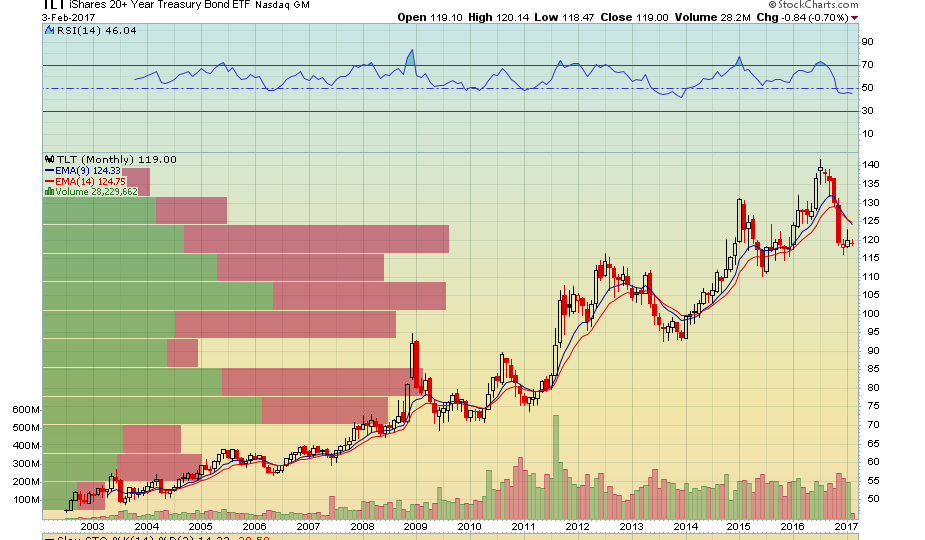Click the RSI(14) 46.04 label
The image size is (925, 540).
click(96, 30)
